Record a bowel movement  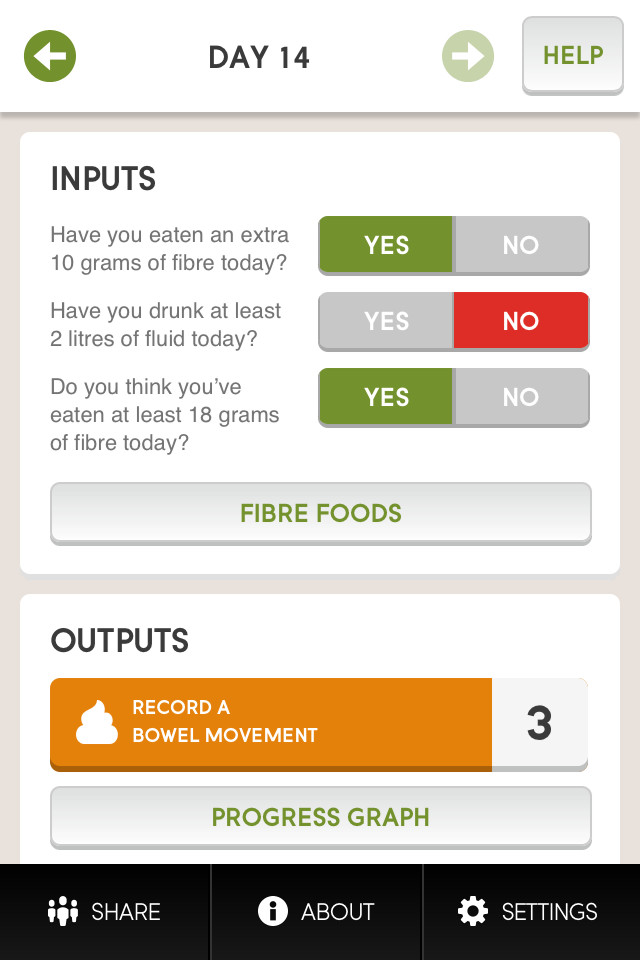[271, 724]
